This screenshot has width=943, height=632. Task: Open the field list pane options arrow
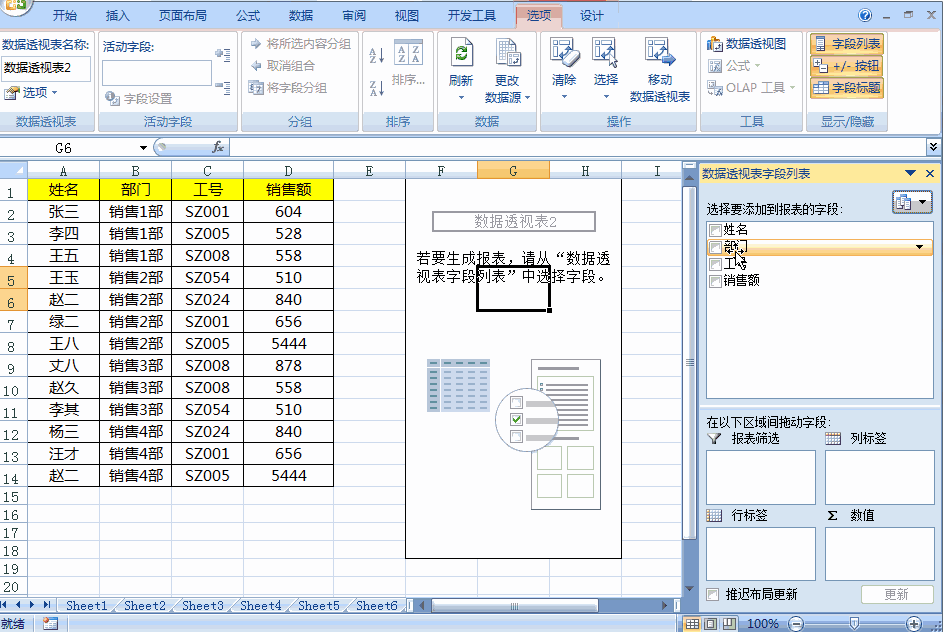point(910,173)
